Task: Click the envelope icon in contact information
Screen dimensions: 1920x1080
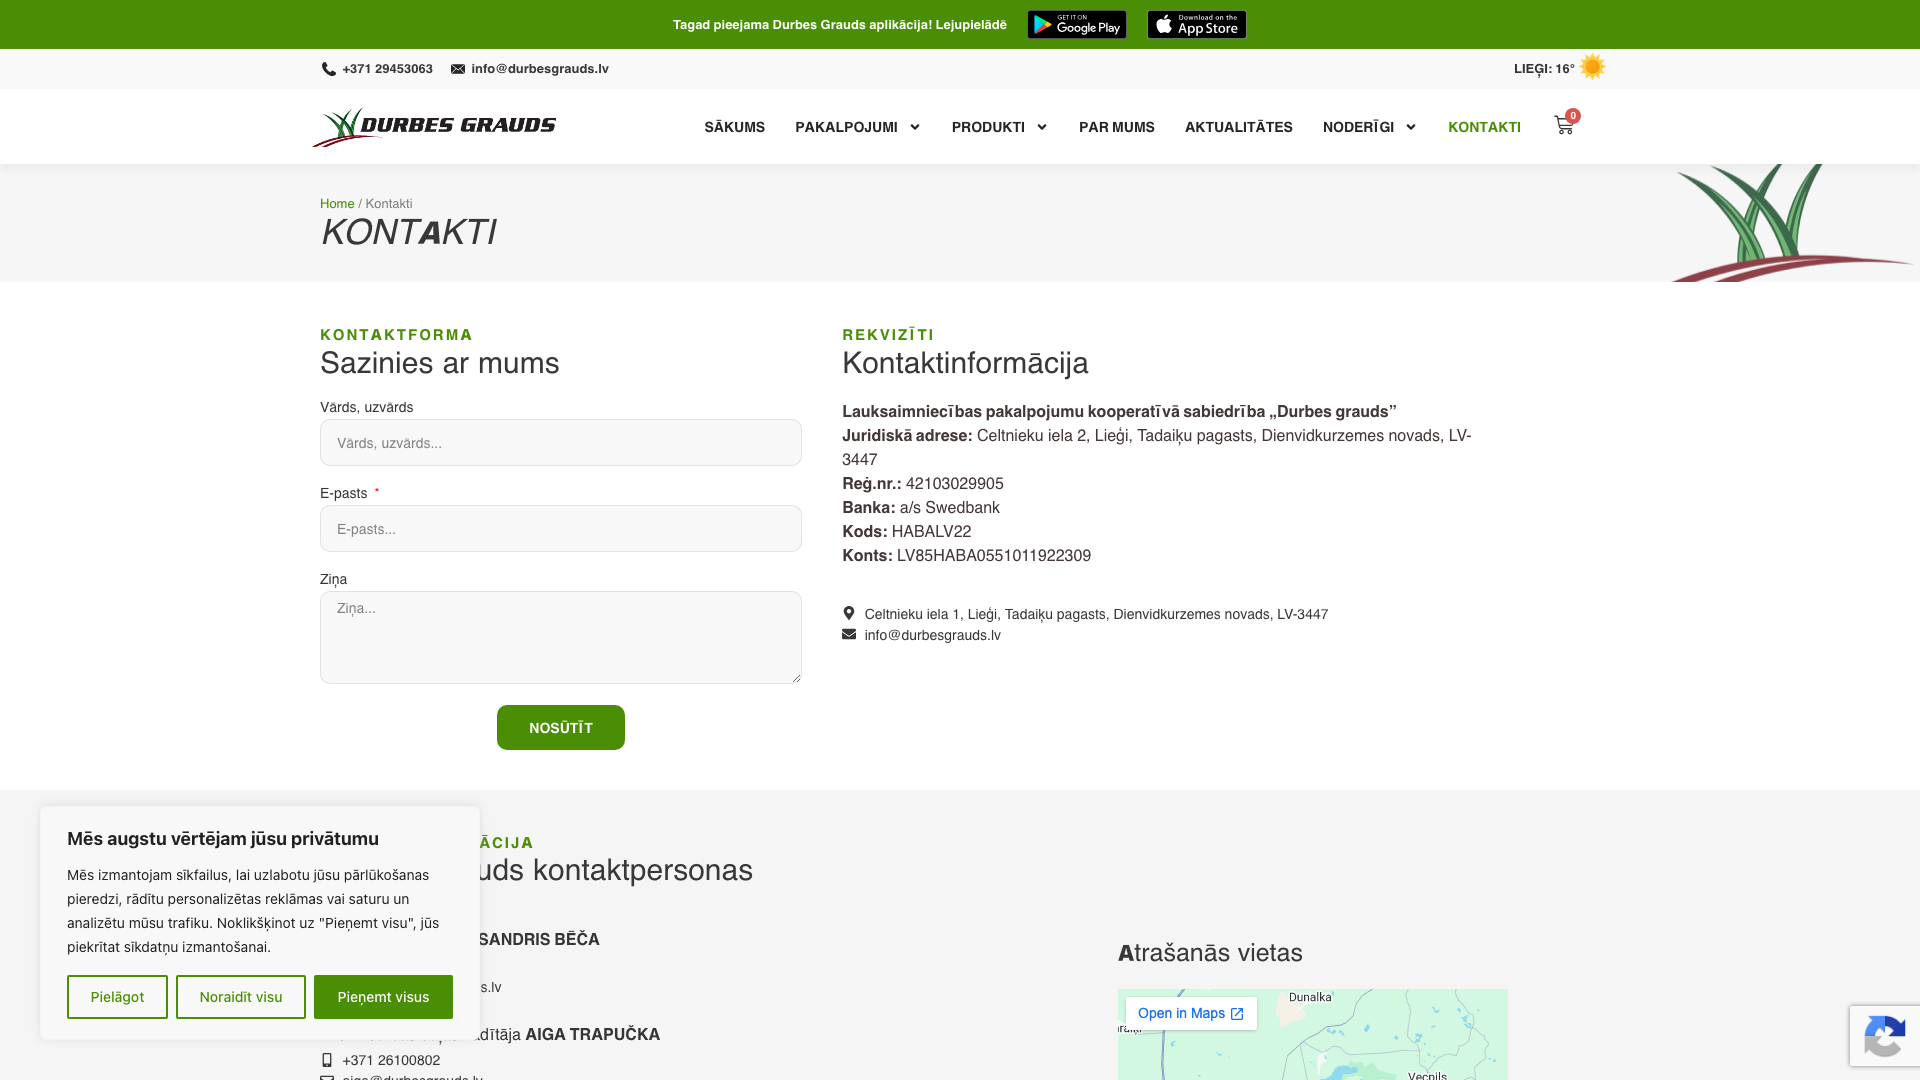Action: tap(849, 634)
